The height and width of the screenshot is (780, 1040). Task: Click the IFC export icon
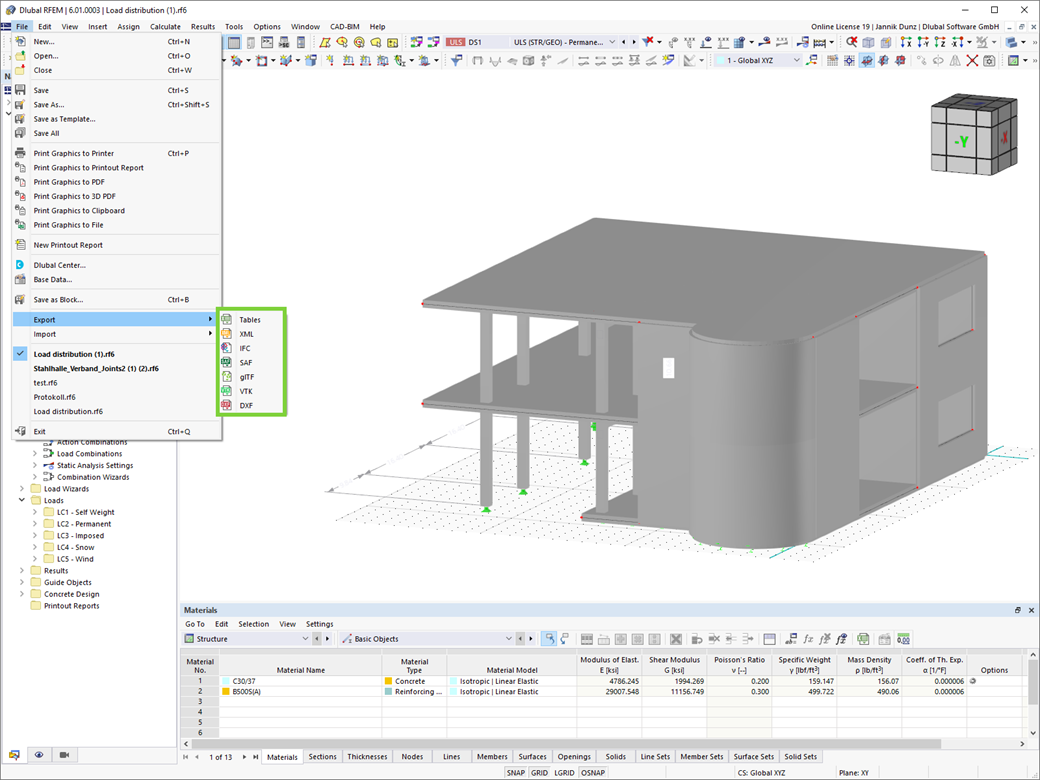click(226, 348)
